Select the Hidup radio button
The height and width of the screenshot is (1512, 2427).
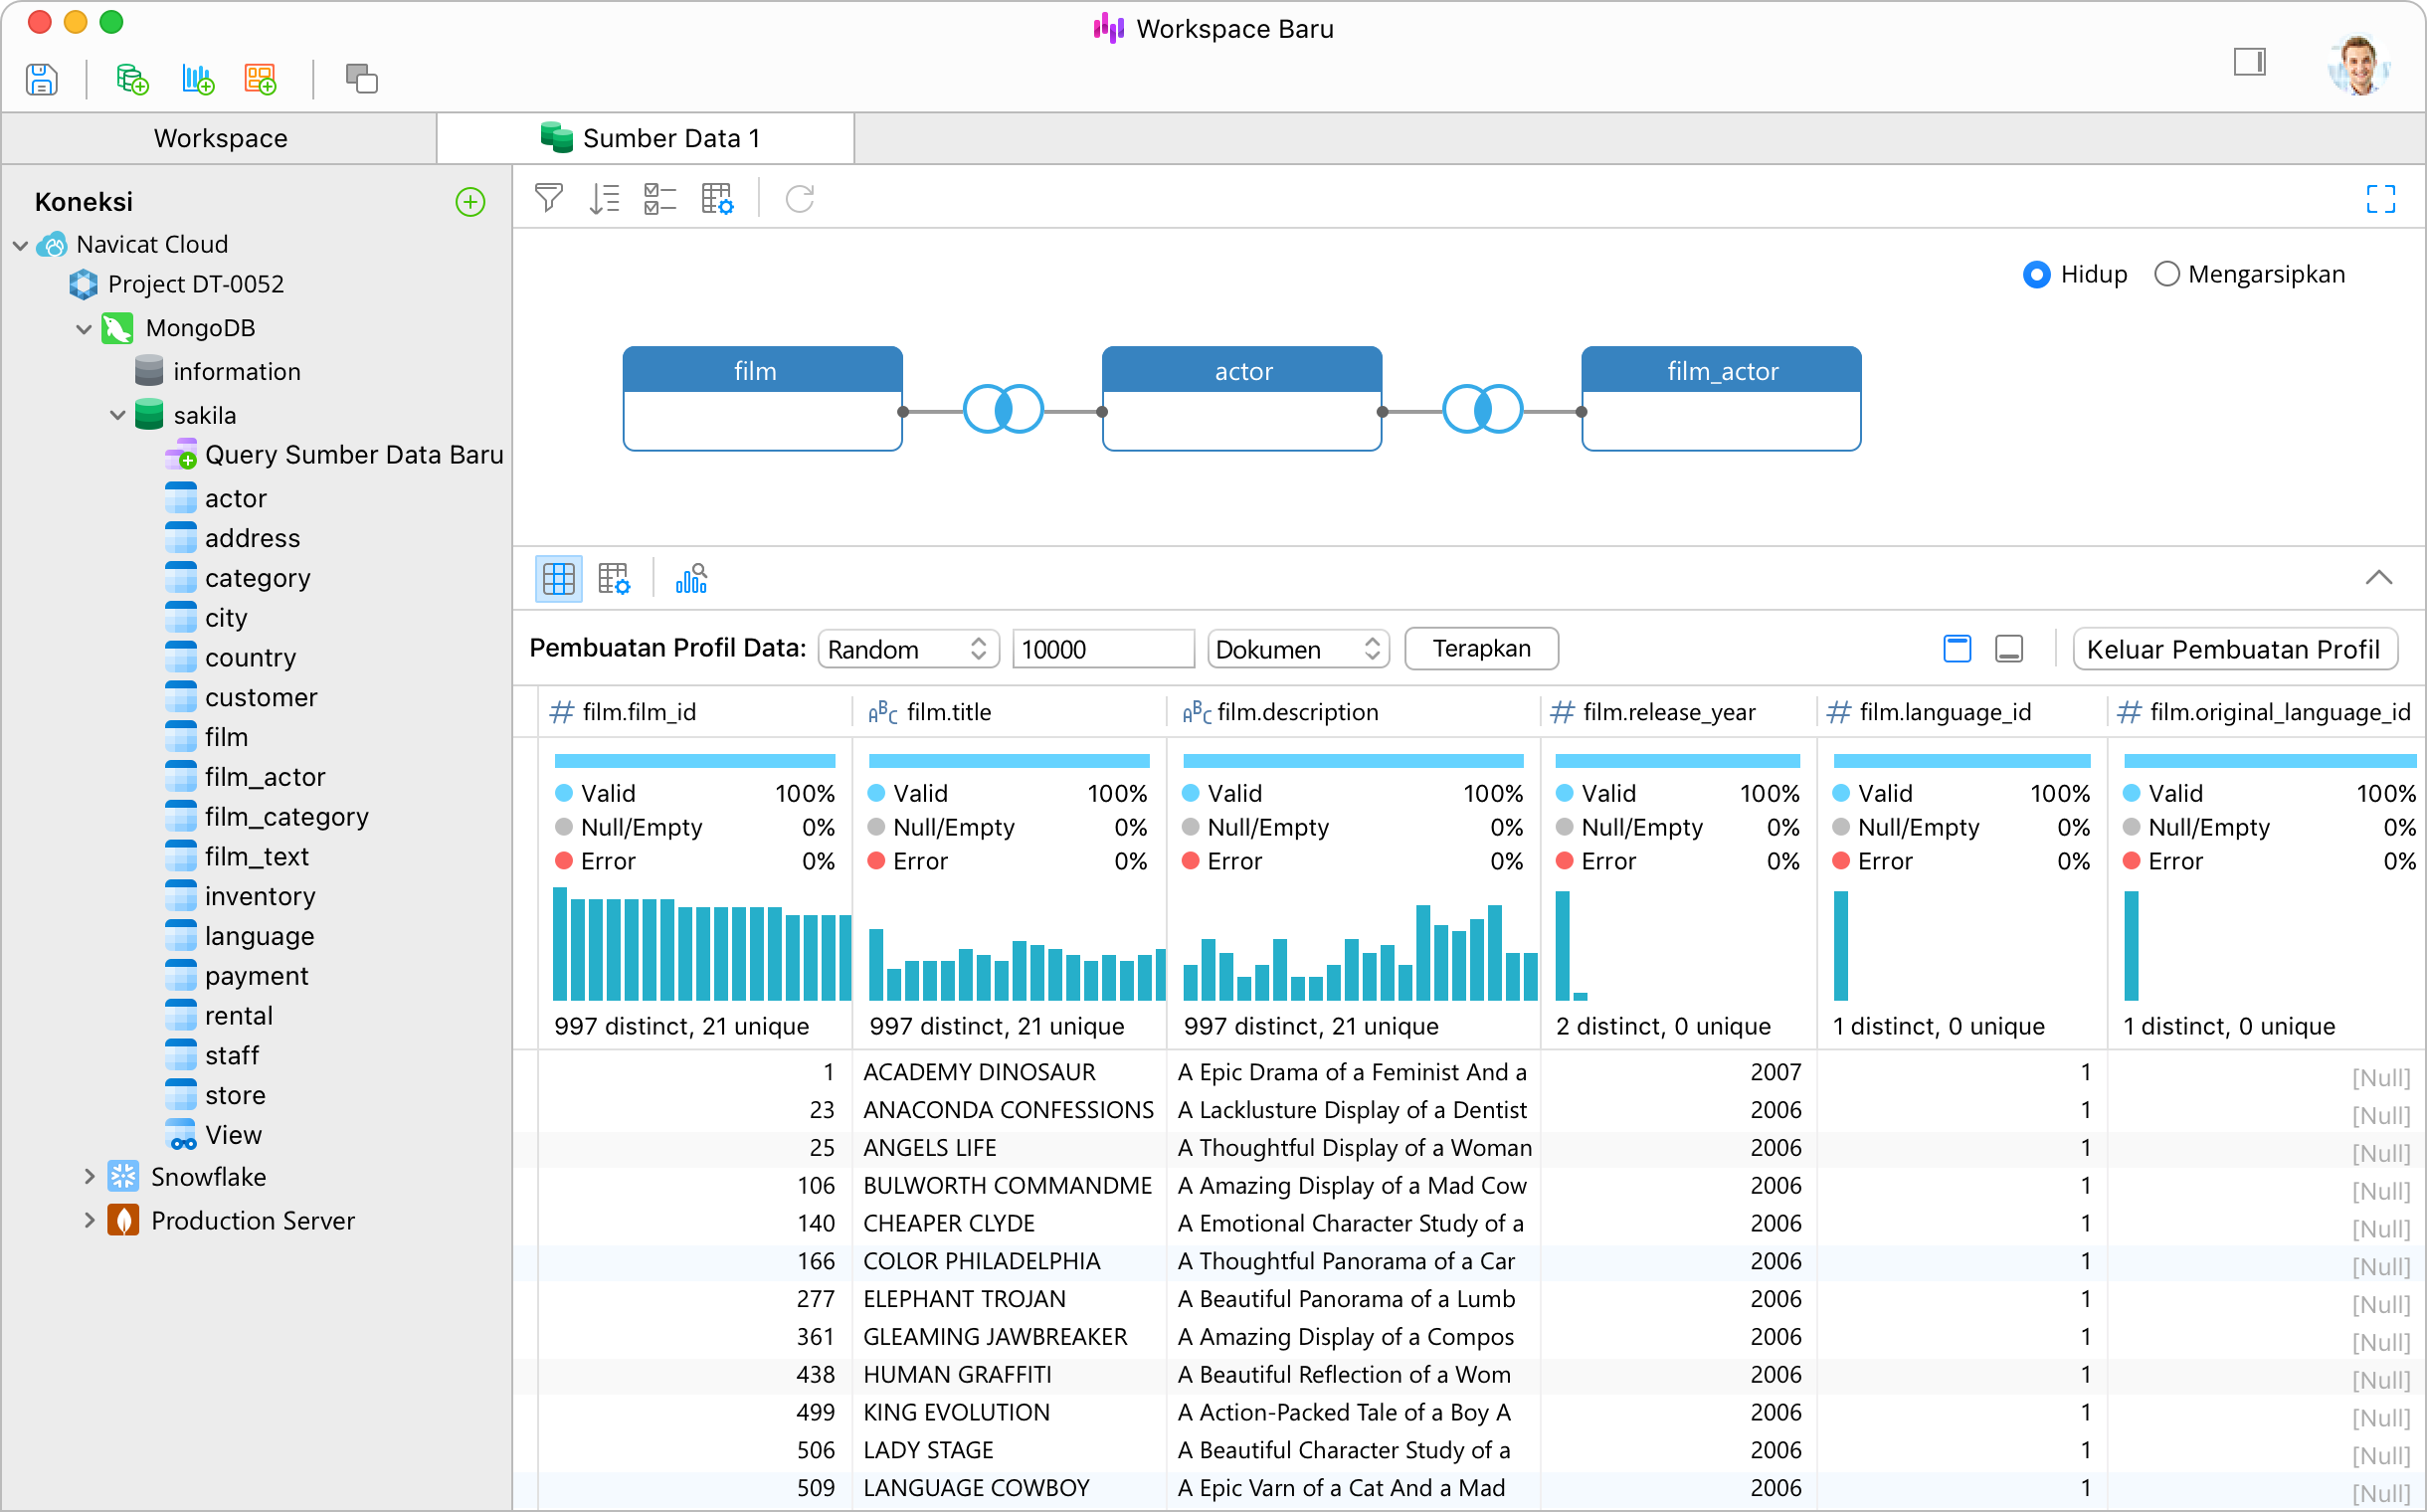point(2036,274)
